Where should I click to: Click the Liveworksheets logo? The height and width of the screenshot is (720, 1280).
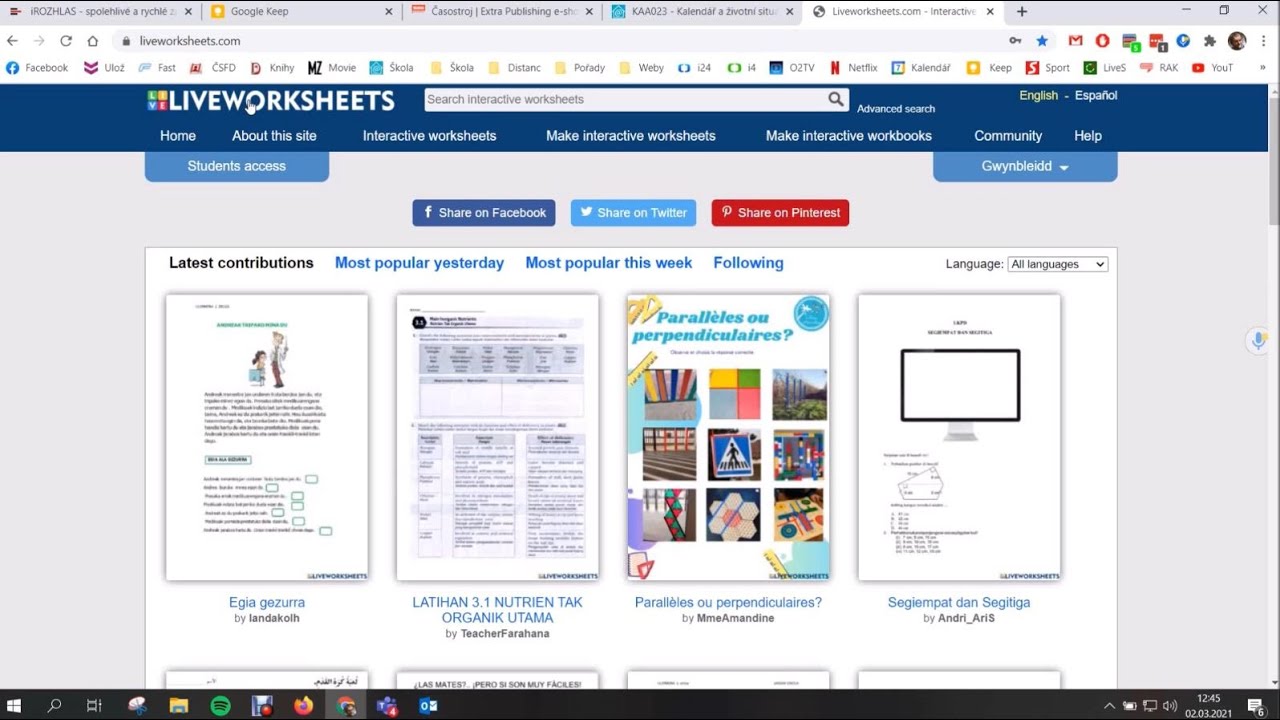(271, 100)
